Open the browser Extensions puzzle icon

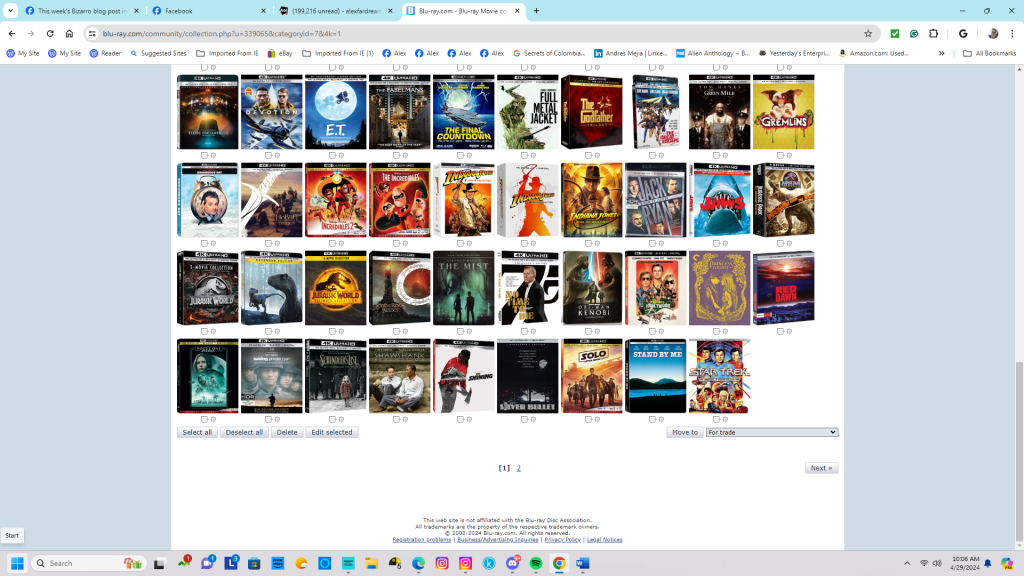tap(933, 33)
